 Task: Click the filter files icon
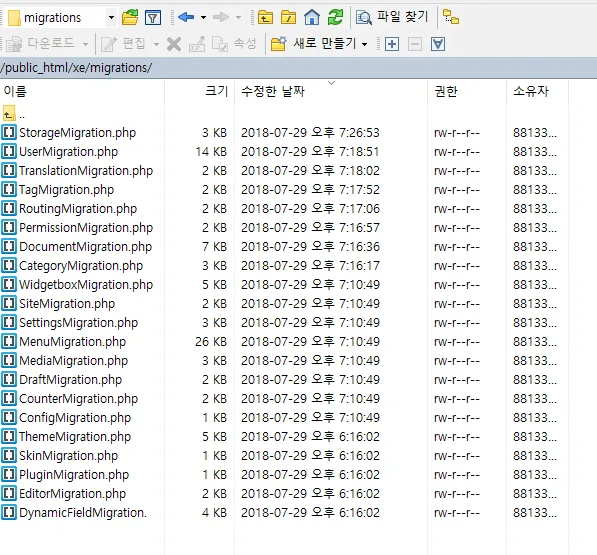[x=153, y=18]
